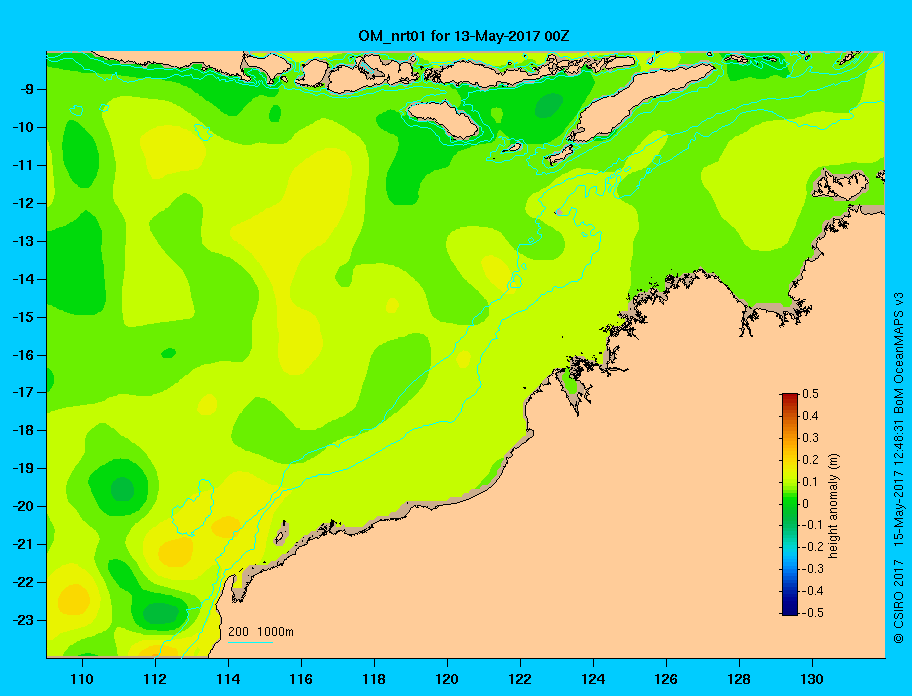Select latitude axis label -16

pos(22,355)
